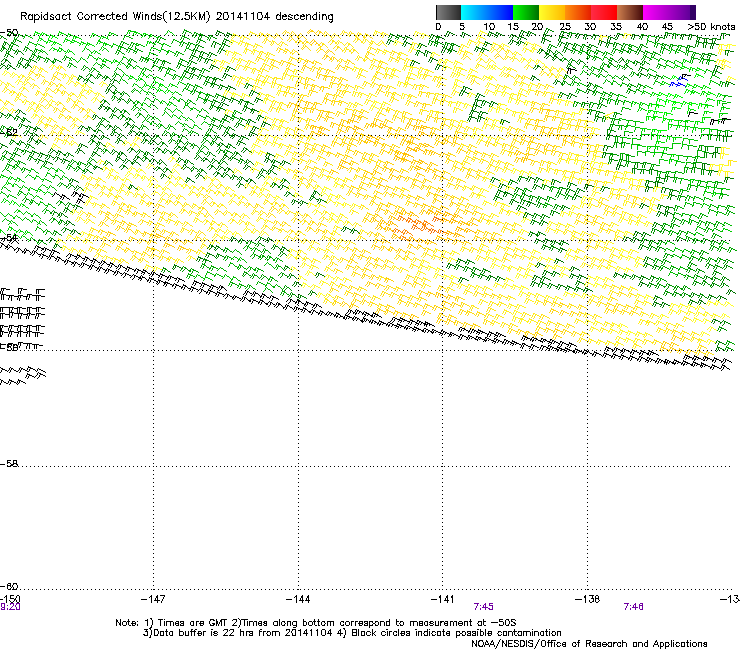Click the '-58' latitude axis label
This screenshot has width=740, height=650.
[9, 464]
